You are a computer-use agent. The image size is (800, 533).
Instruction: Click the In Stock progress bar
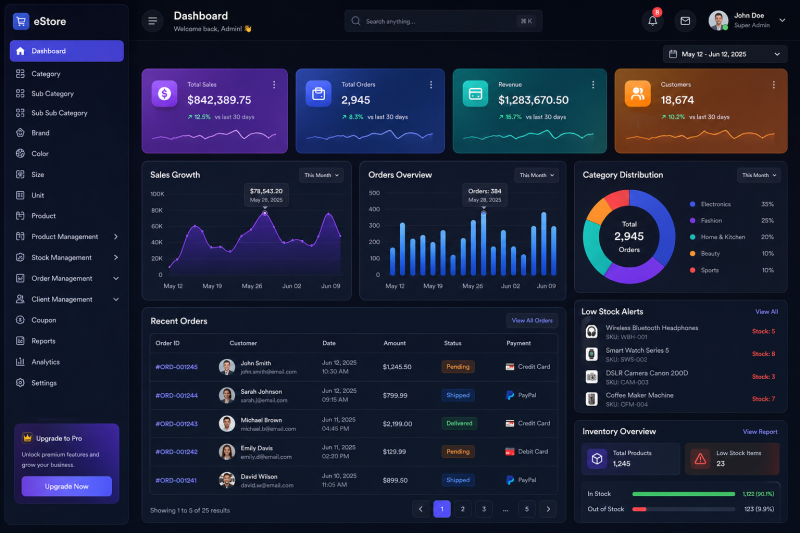(x=683, y=494)
